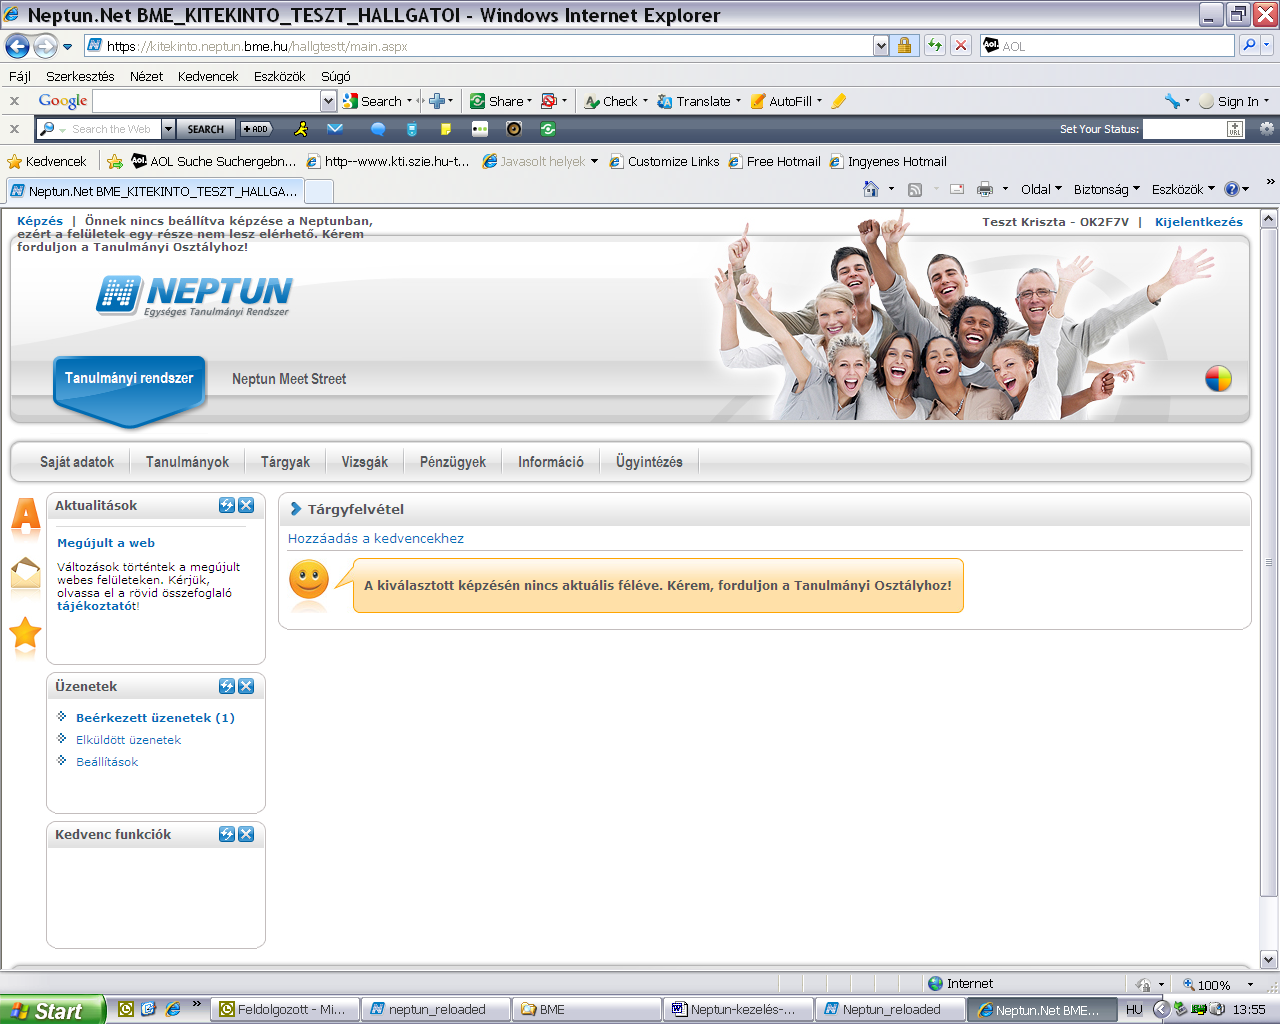
Task: Click the Google toolbar highlighter pen icon
Action: 838,101
